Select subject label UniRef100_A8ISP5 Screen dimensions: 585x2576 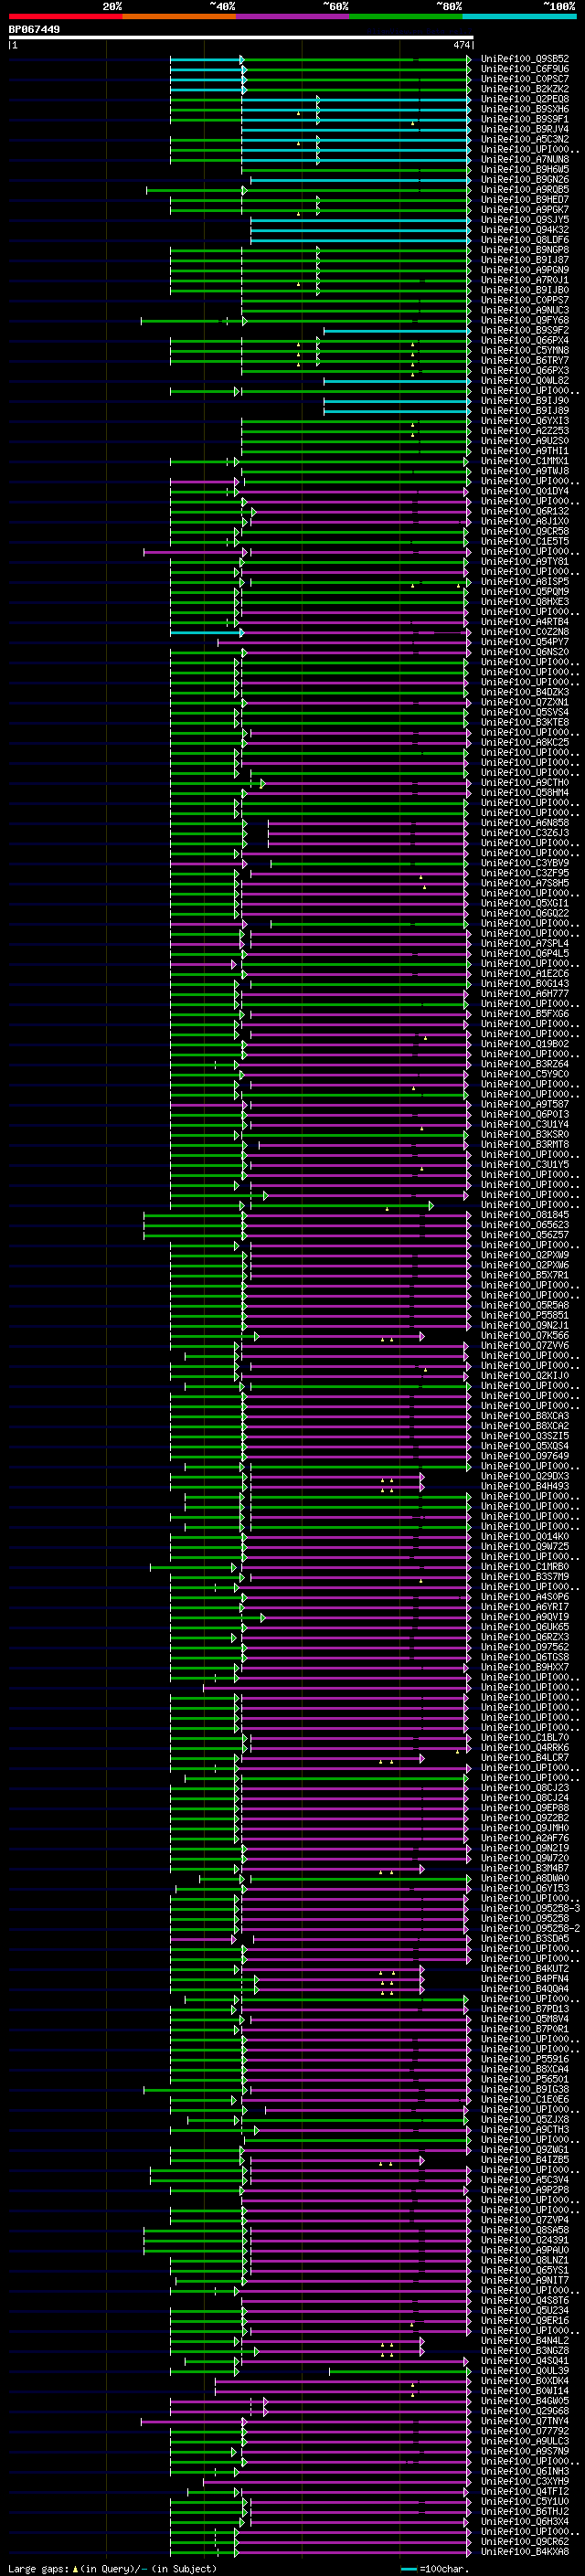525,582
